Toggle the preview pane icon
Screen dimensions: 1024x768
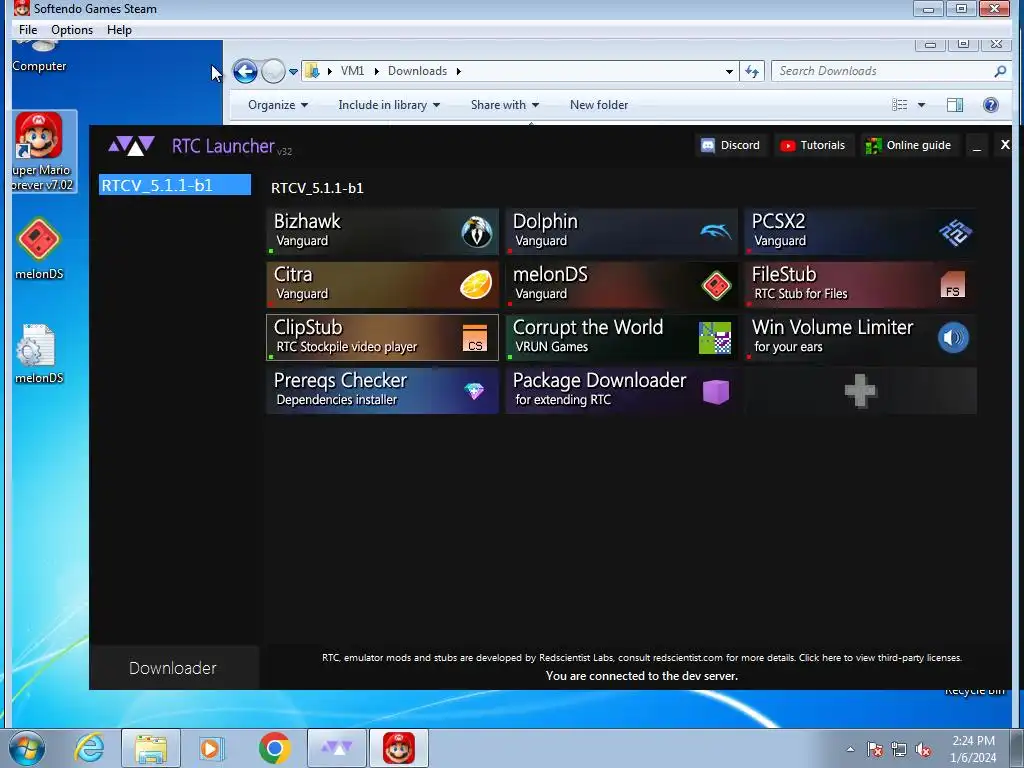(955, 105)
